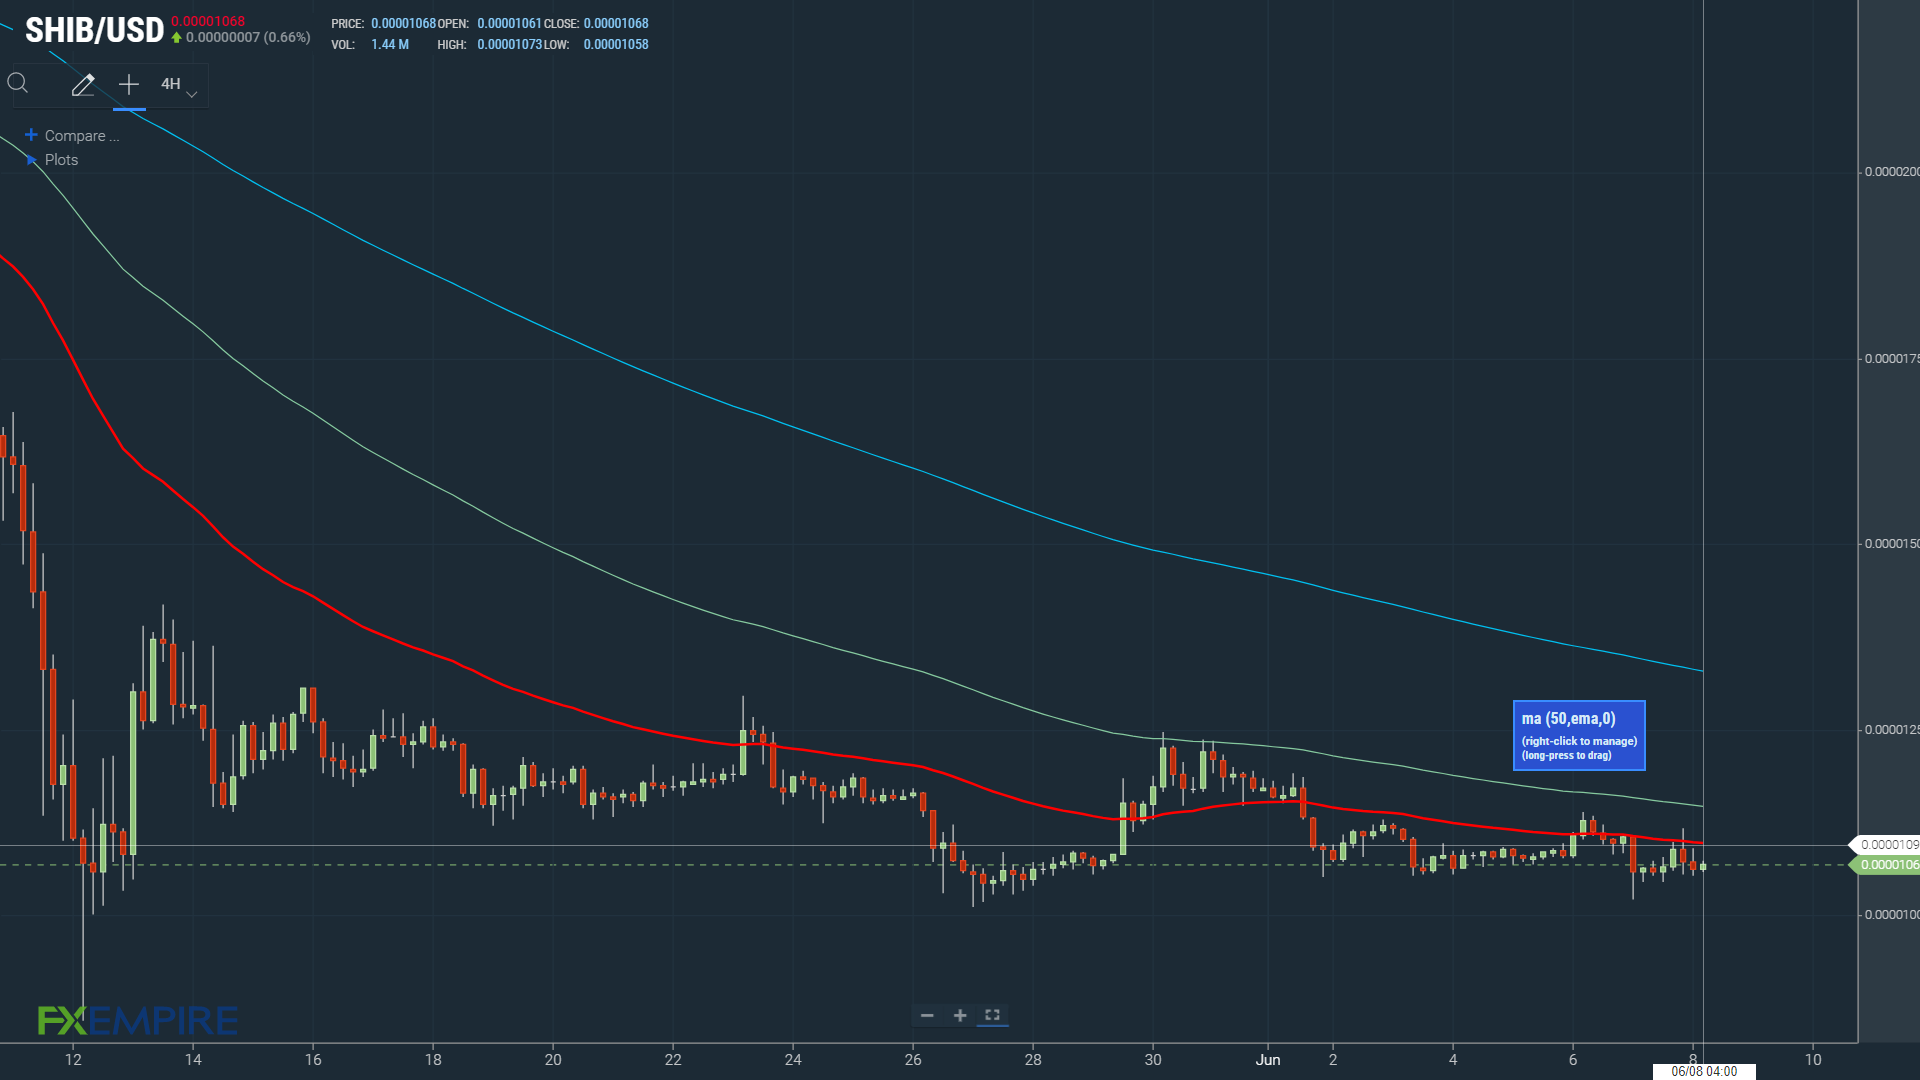
Task: Click the 0.0000150 price axis label
Action: pyautogui.click(x=1891, y=544)
